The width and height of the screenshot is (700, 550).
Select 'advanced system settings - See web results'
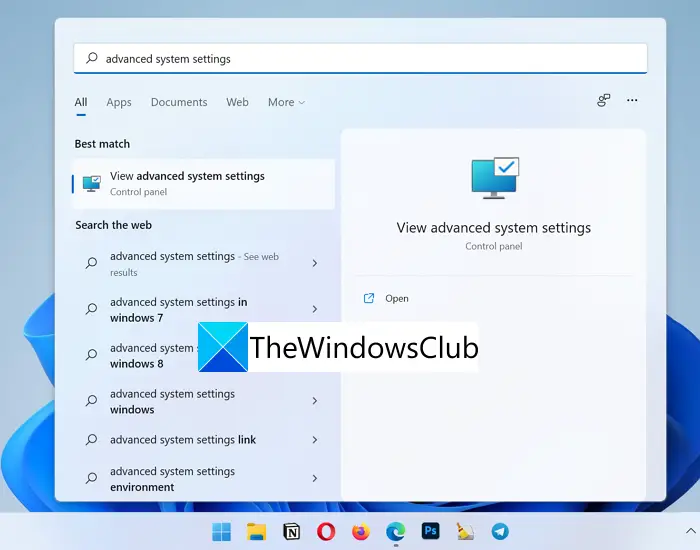coord(204,263)
